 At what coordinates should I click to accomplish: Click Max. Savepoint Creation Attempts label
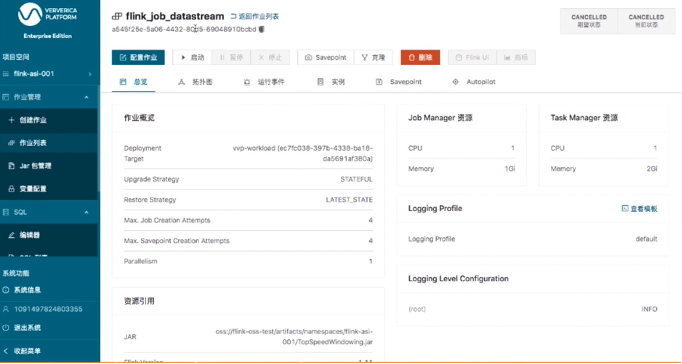(x=177, y=241)
